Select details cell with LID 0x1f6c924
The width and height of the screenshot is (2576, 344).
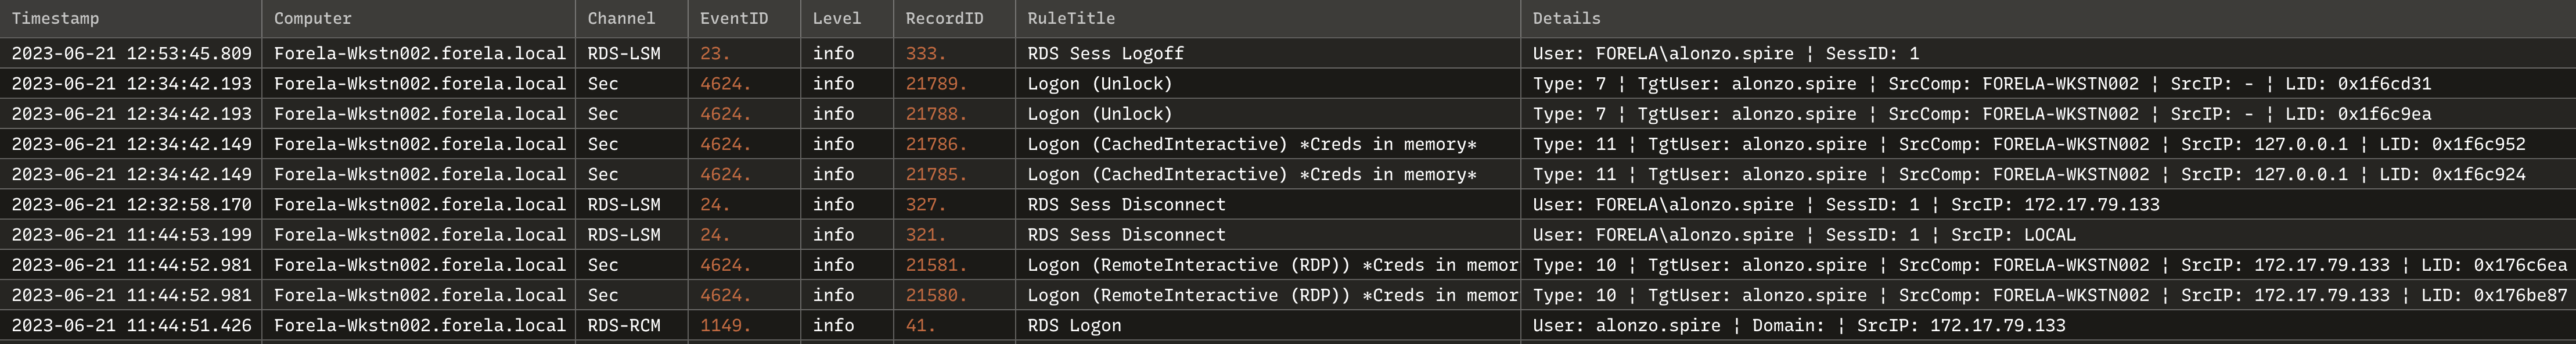2048,174
